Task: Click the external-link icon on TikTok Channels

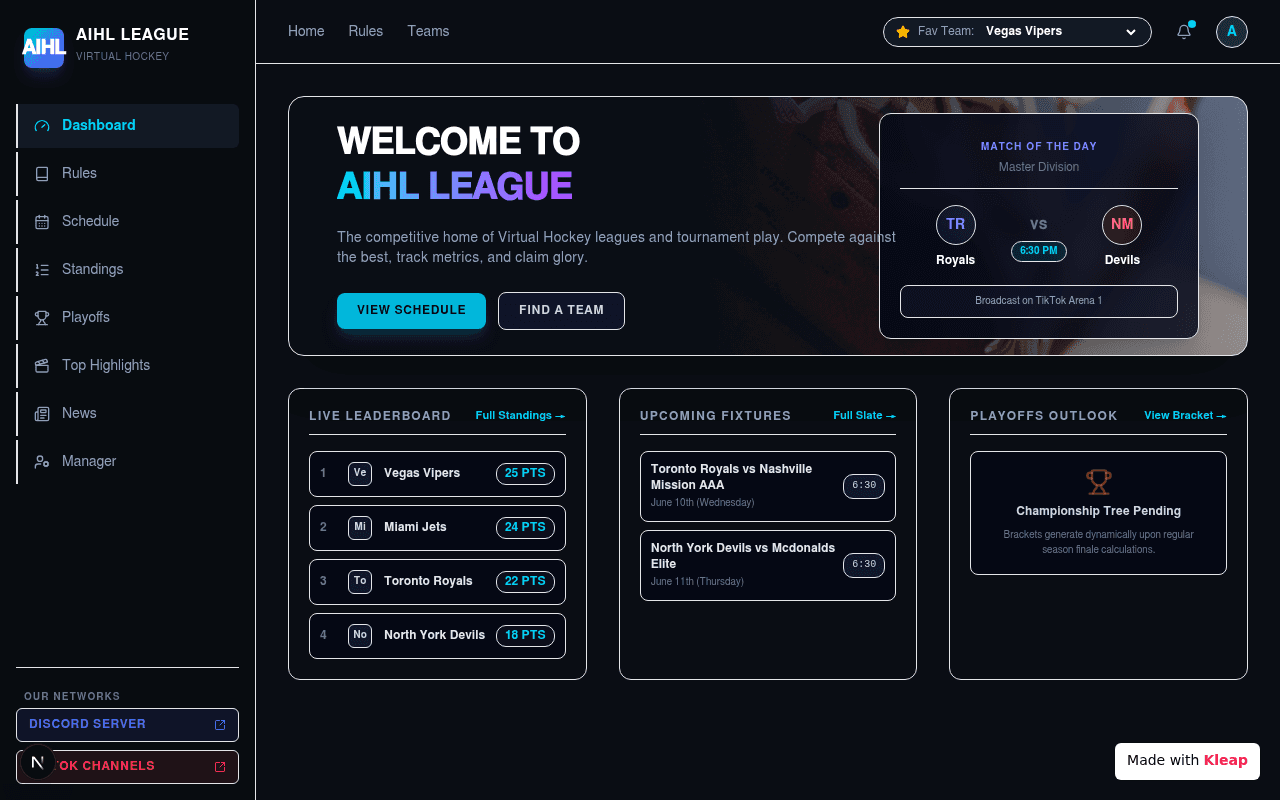Action: click(220, 767)
